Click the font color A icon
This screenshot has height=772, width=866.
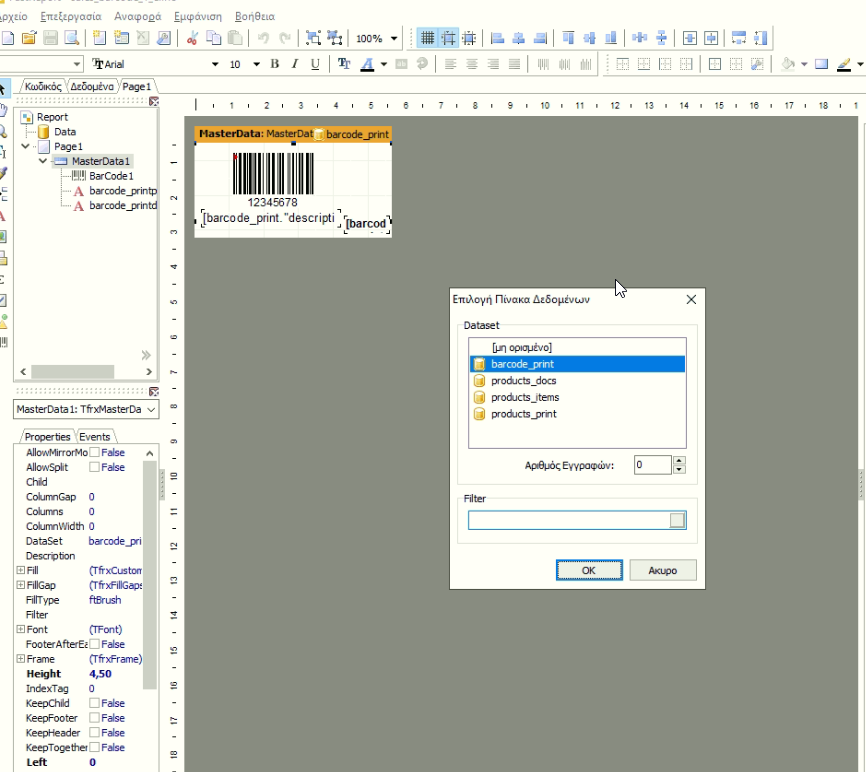[367, 64]
